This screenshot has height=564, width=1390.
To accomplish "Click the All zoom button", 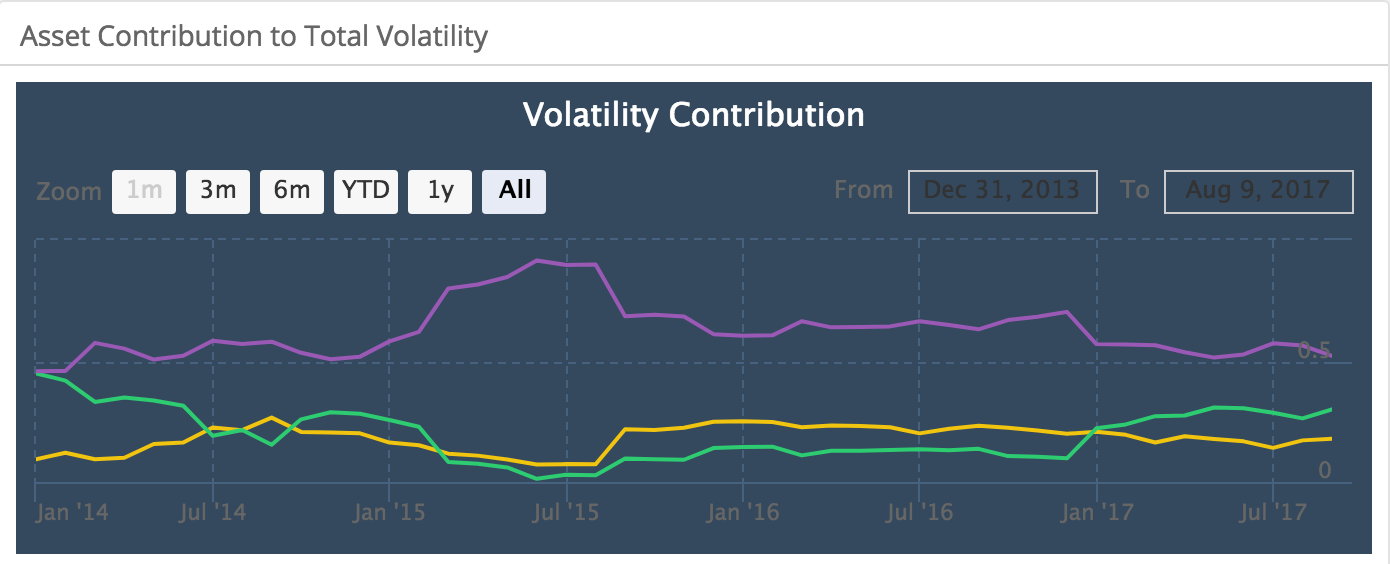I will [x=514, y=192].
